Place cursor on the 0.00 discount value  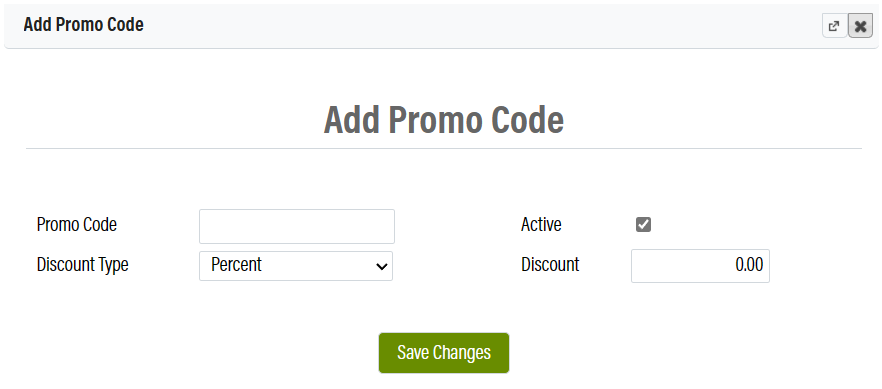coord(749,265)
